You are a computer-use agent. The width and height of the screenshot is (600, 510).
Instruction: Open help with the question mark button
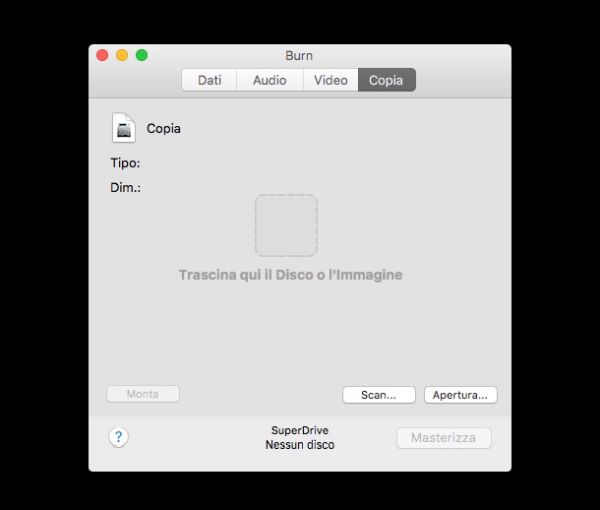tap(118, 437)
